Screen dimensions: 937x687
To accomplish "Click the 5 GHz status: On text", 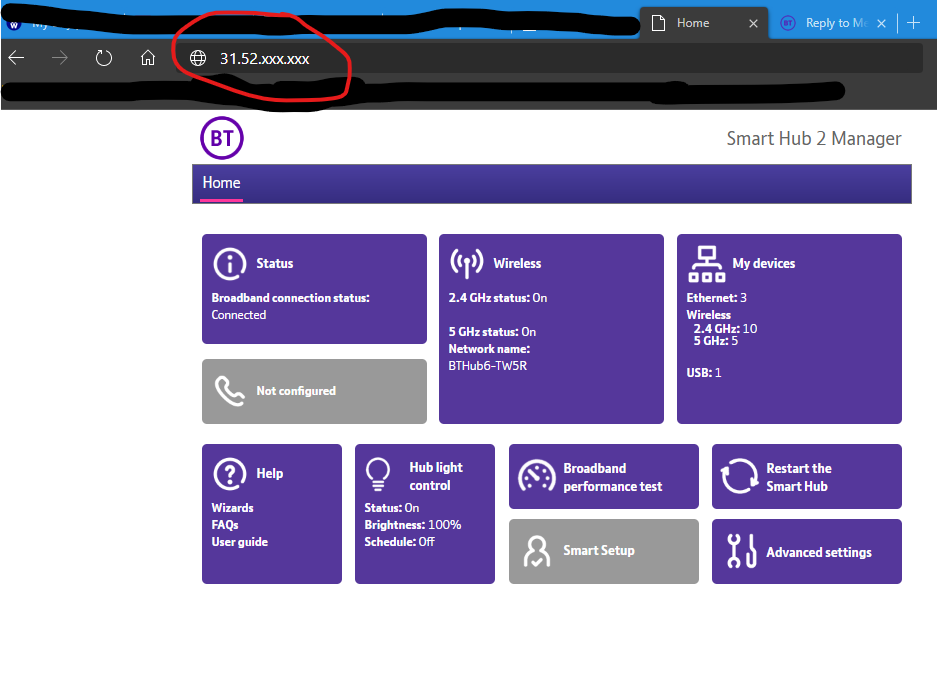I will 492,332.
